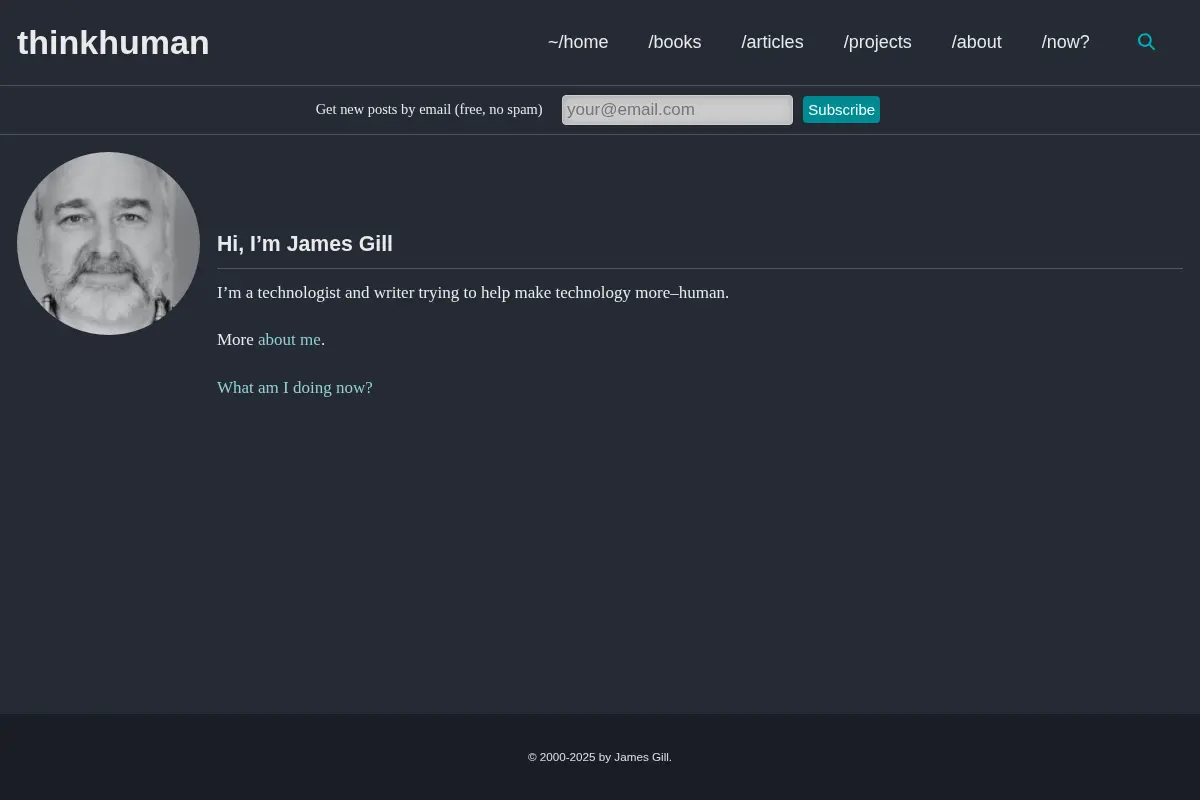Click the technologist and writer tagline paragraph
Image resolution: width=1200 pixels, height=800 pixels.
pos(473,293)
